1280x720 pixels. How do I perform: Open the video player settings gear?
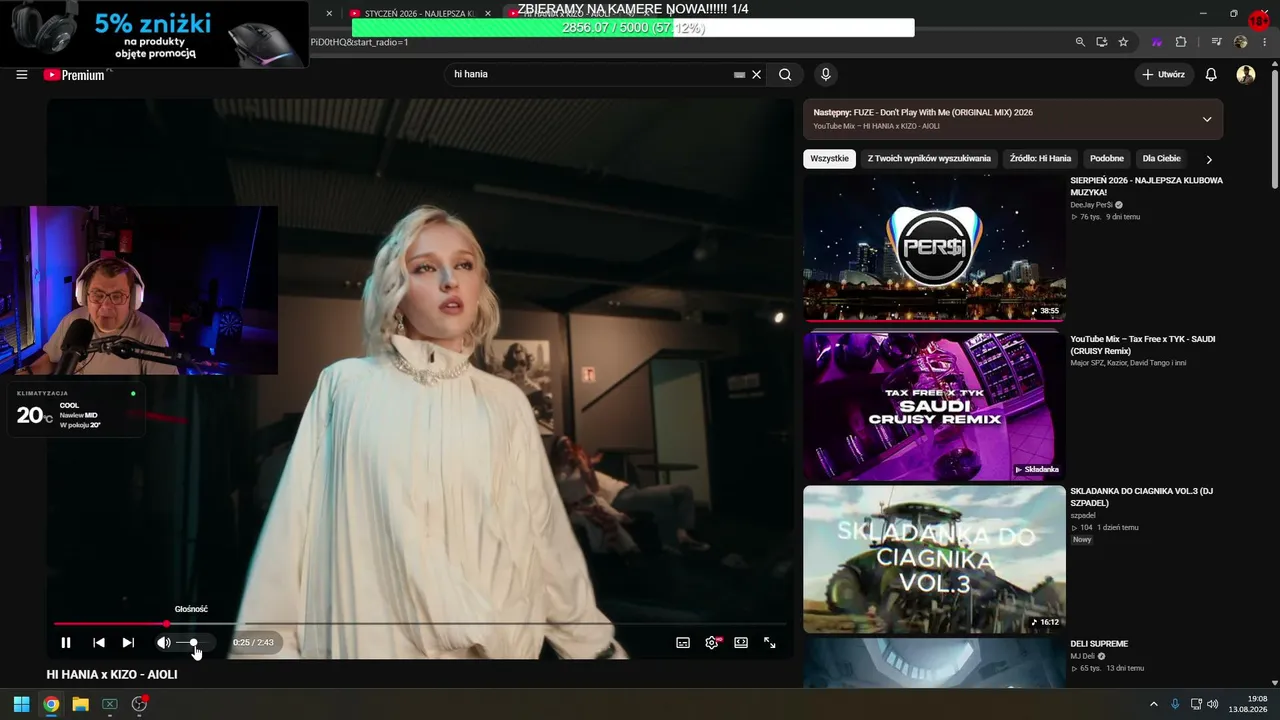(712, 643)
